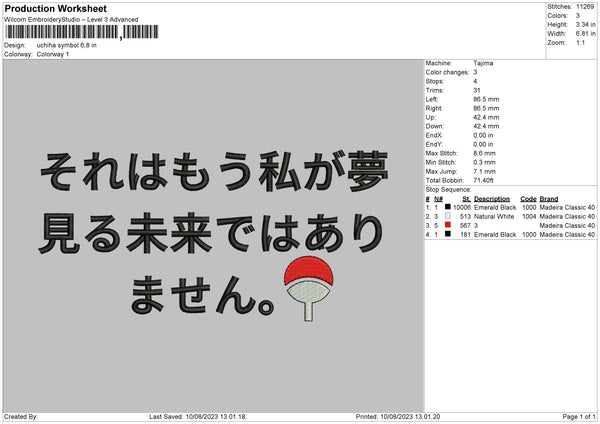Image resolution: width=600 pixels, height=424 pixels.
Task: Click the Japanese text line starting with それはもう
Action: coord(214,171)
